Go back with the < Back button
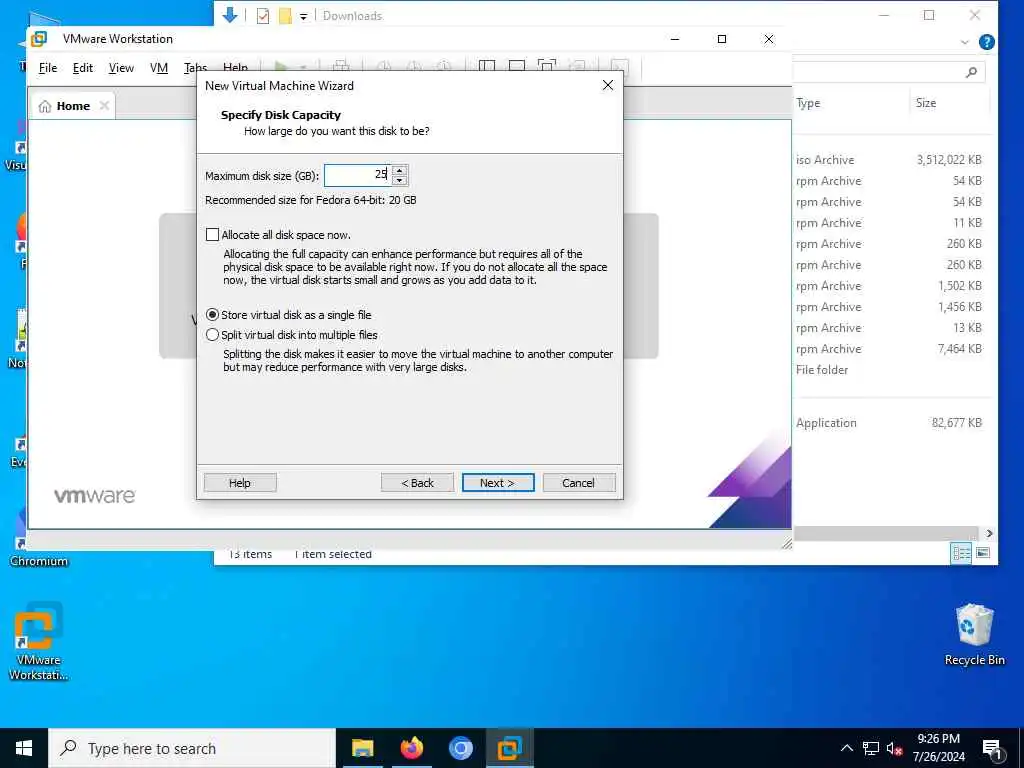 [x=417, y=483]
